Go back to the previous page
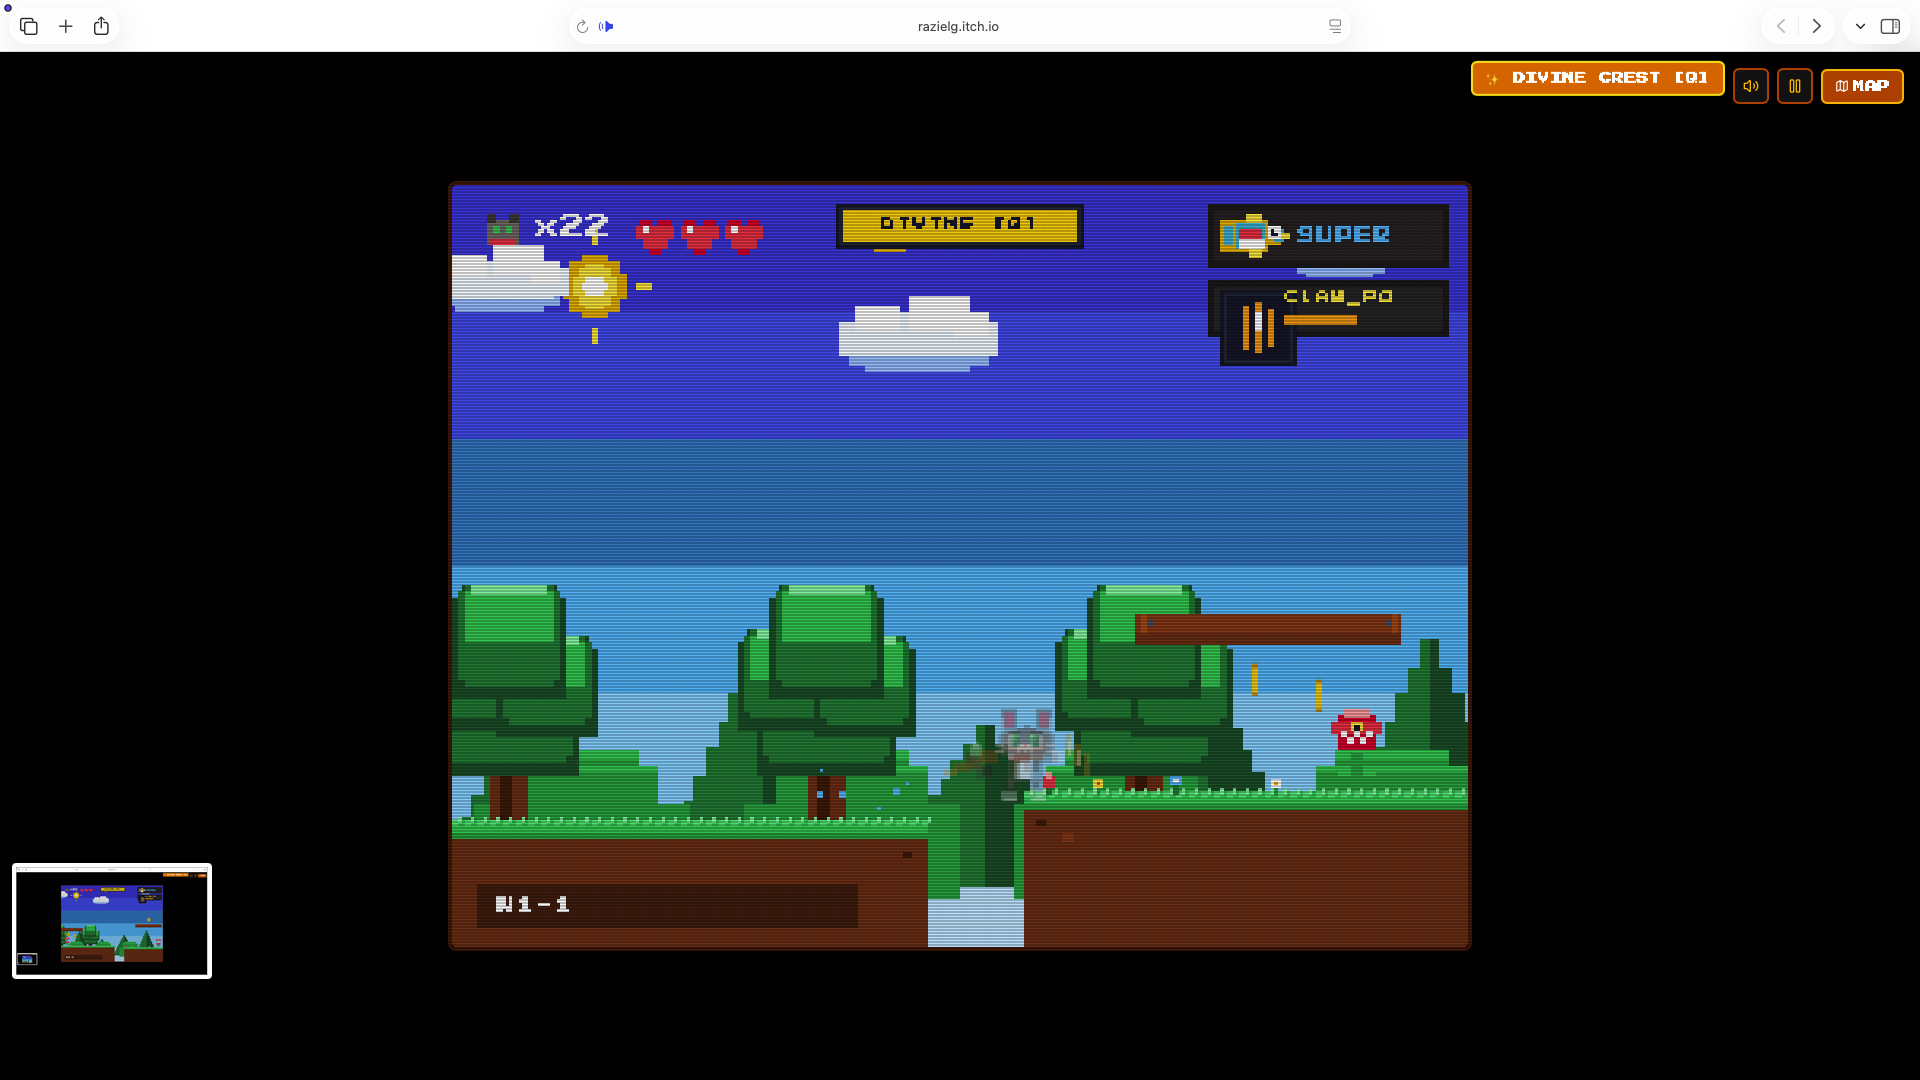 click(x=1781, y=26)
